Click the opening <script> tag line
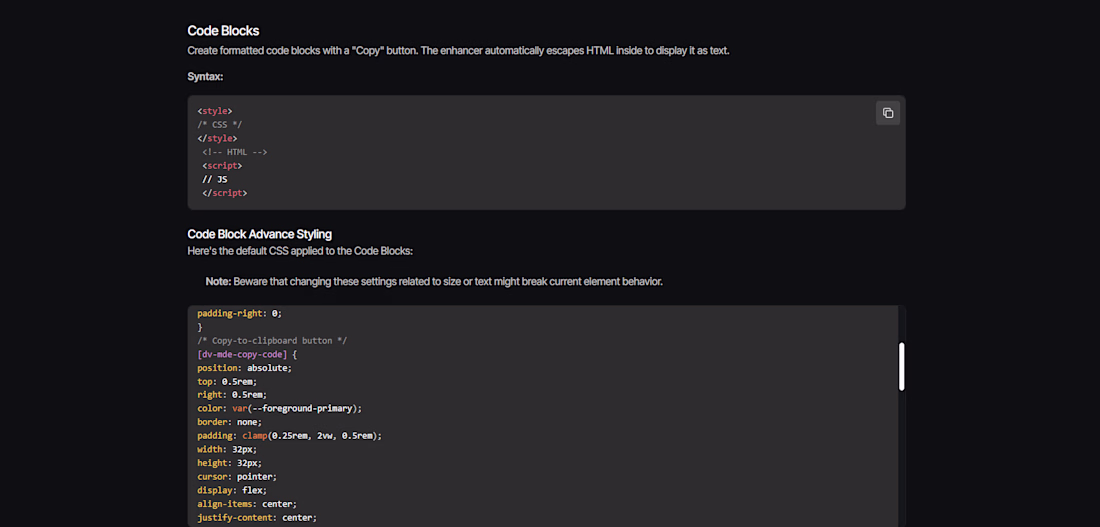 pyautogui.click(x=222, y=166)
